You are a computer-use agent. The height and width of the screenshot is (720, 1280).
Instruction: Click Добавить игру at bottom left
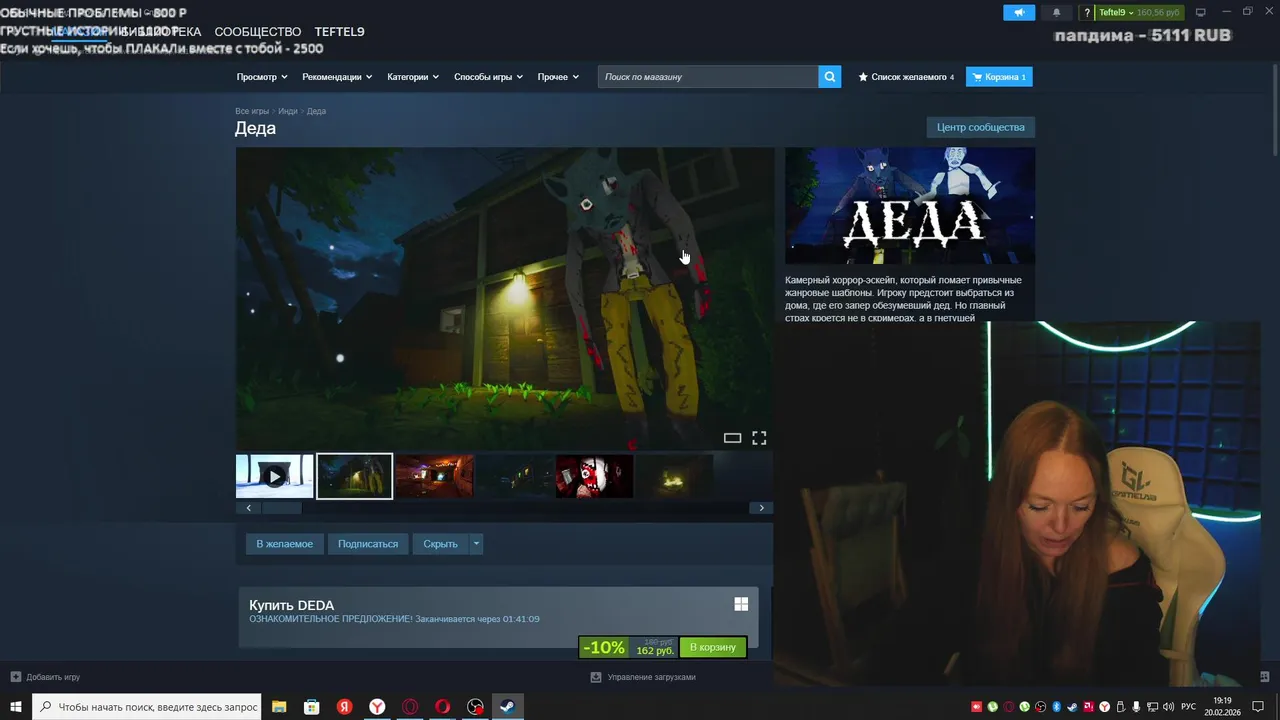tap(45, 677)
